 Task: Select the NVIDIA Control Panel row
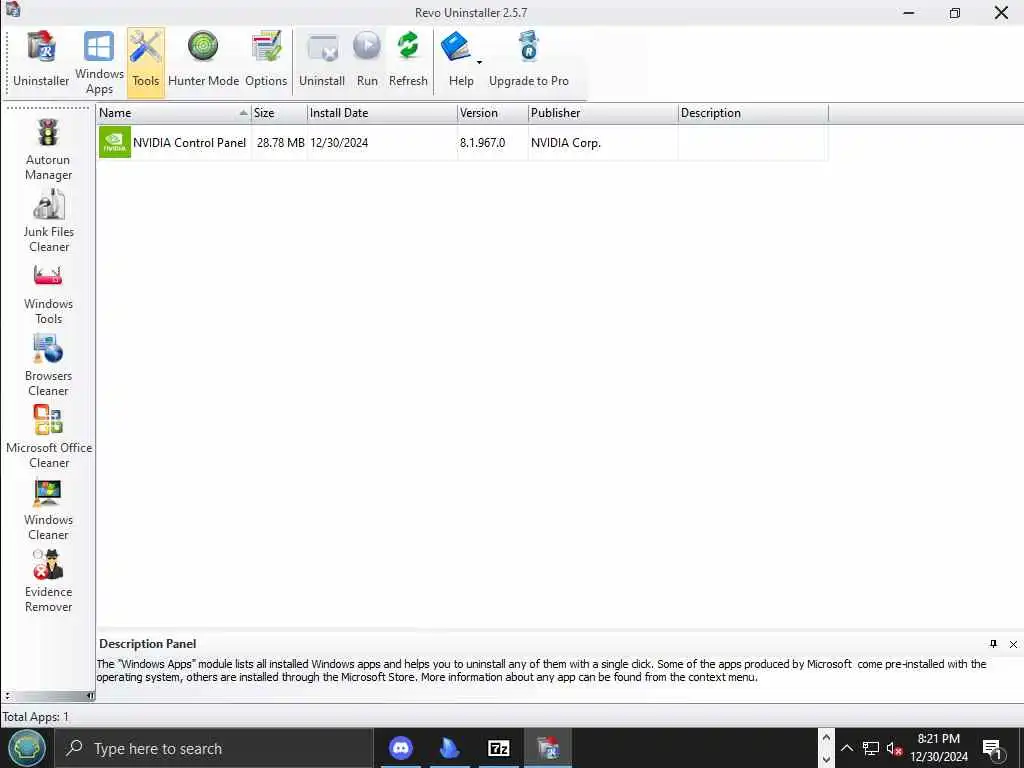click(462, 142)
